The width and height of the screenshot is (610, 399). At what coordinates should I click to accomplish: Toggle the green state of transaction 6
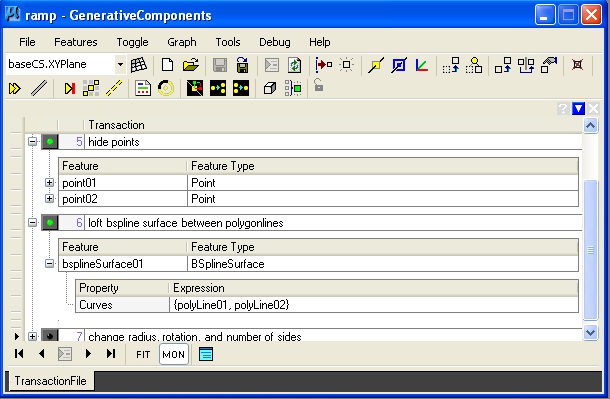pyautogui.click(x=50, y=223)
